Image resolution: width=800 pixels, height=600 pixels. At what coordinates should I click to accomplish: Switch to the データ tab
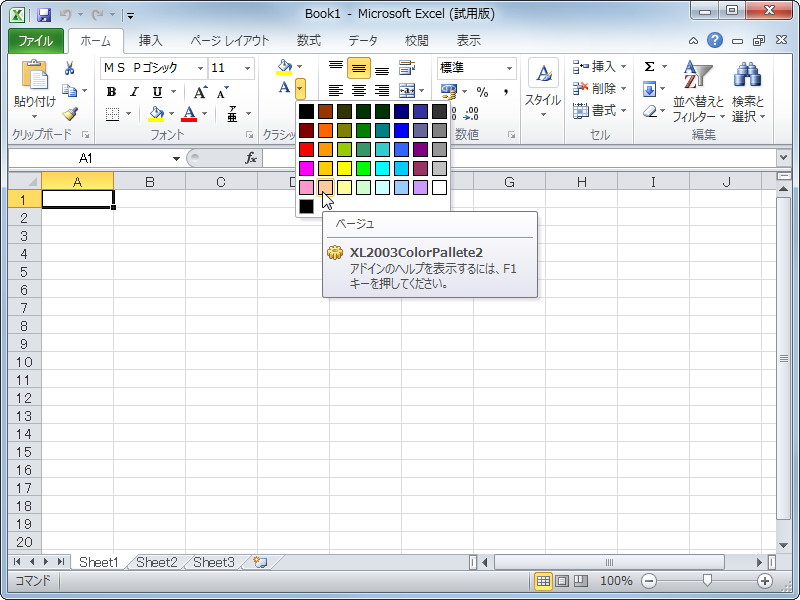pyautogui.click(x=363, y=41)
